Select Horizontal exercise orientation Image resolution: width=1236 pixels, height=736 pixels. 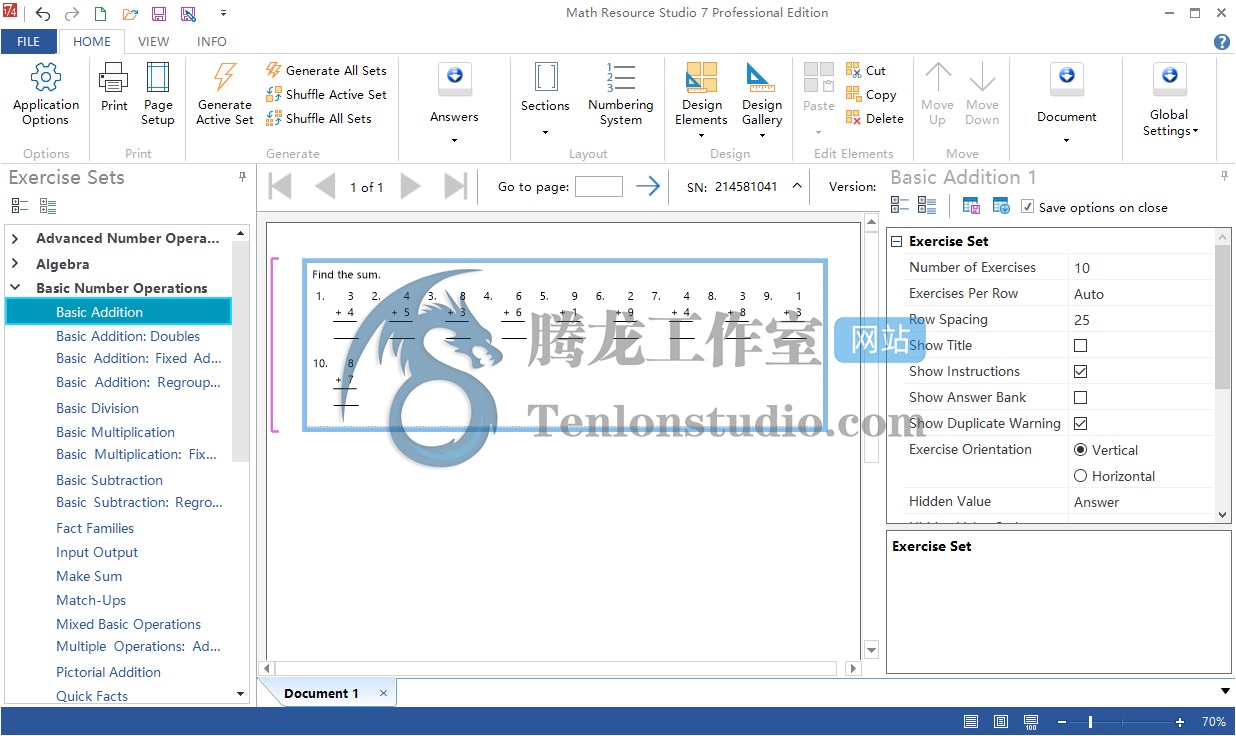1080,476
